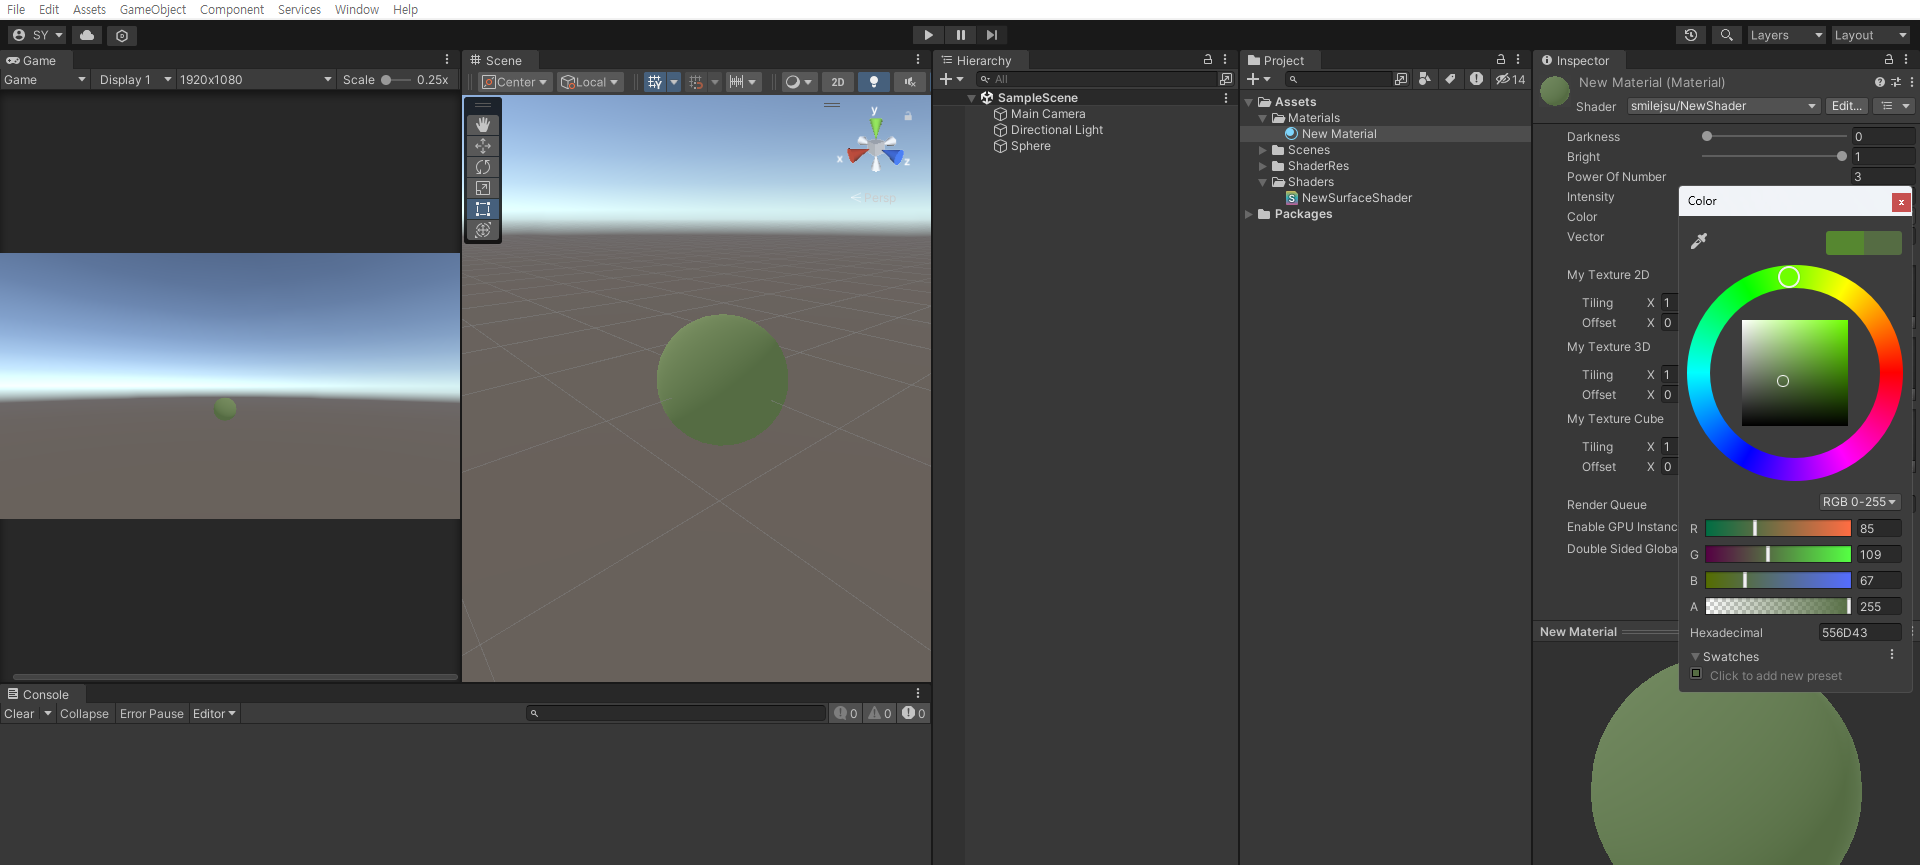
Task: Open the Window menu
Action: click(357, 10)
